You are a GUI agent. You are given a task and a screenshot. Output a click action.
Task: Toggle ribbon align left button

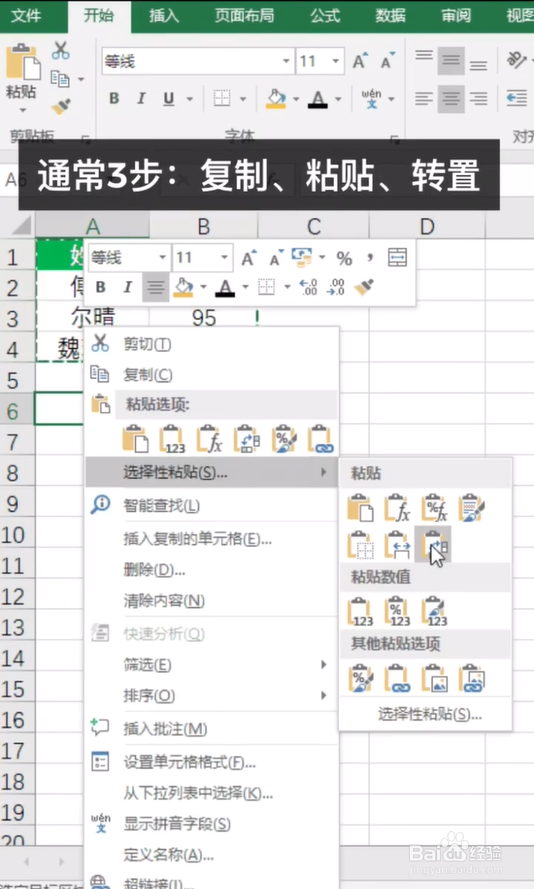(x=423, y=99)
